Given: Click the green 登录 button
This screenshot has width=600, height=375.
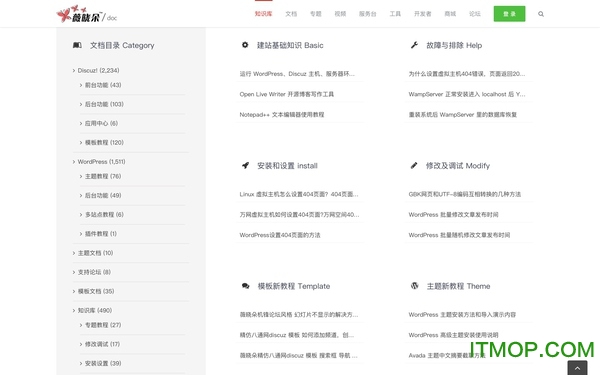Looking at the screenshot, I should [509, 14].
